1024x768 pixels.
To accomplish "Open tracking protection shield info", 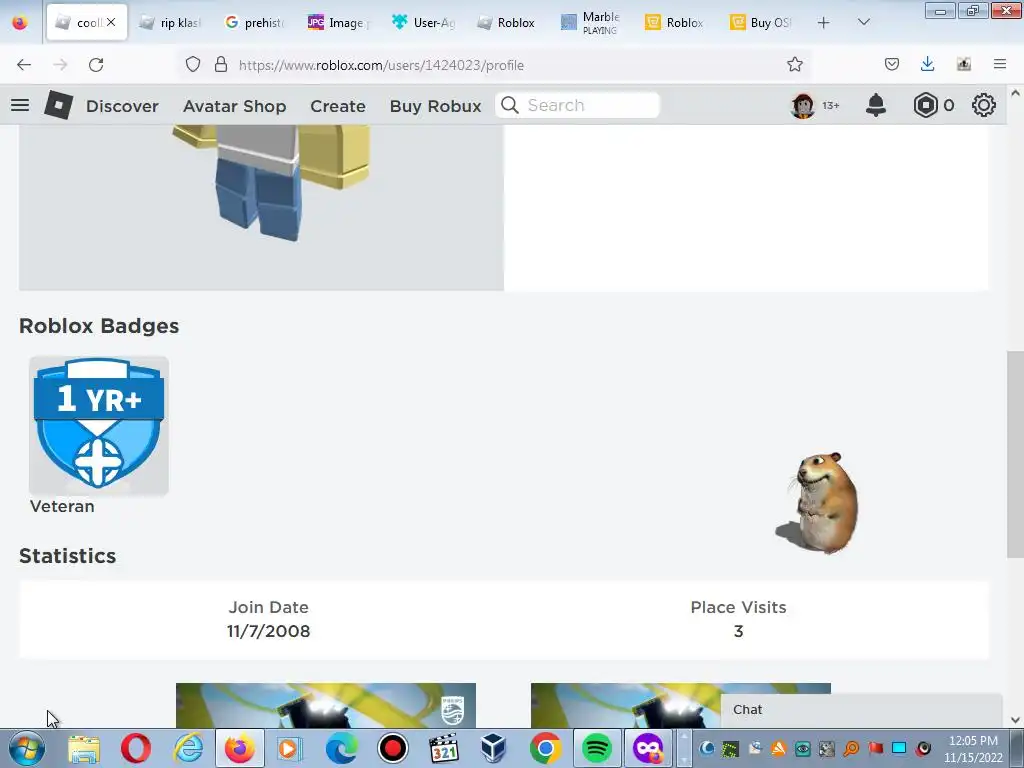I will 193,64.
